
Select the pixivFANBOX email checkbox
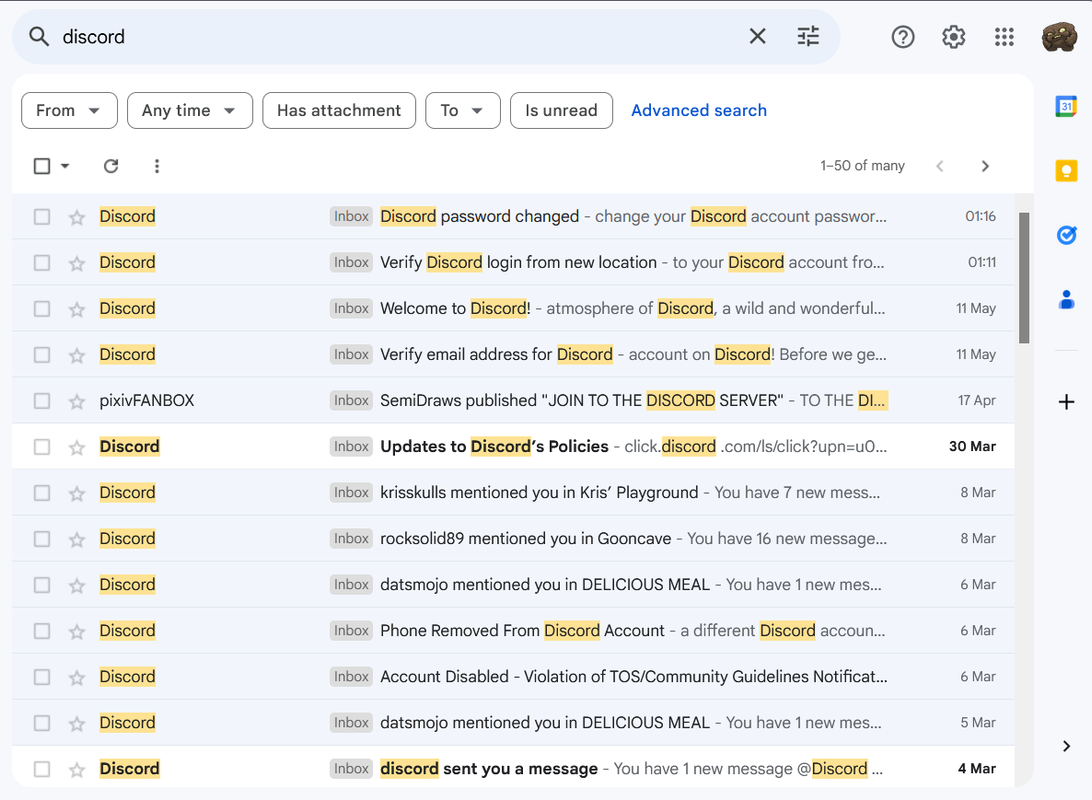(x=42, y=401)
